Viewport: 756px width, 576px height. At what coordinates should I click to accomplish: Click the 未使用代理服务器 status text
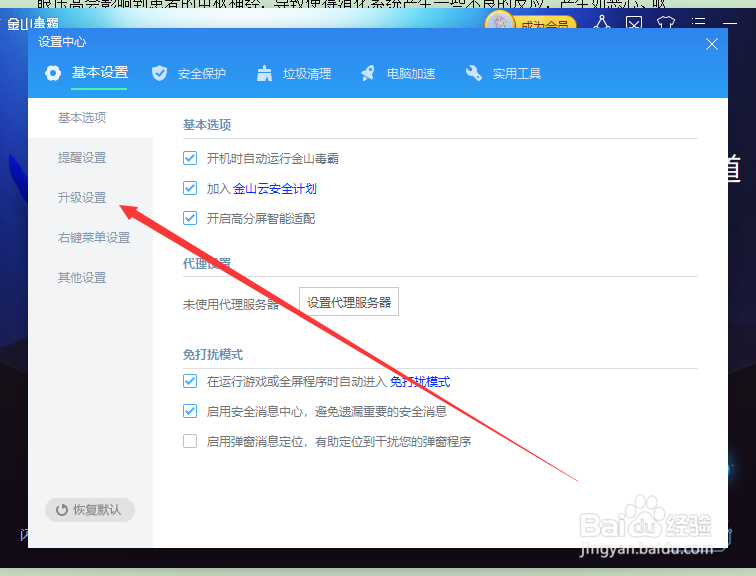tap(231, 305)
